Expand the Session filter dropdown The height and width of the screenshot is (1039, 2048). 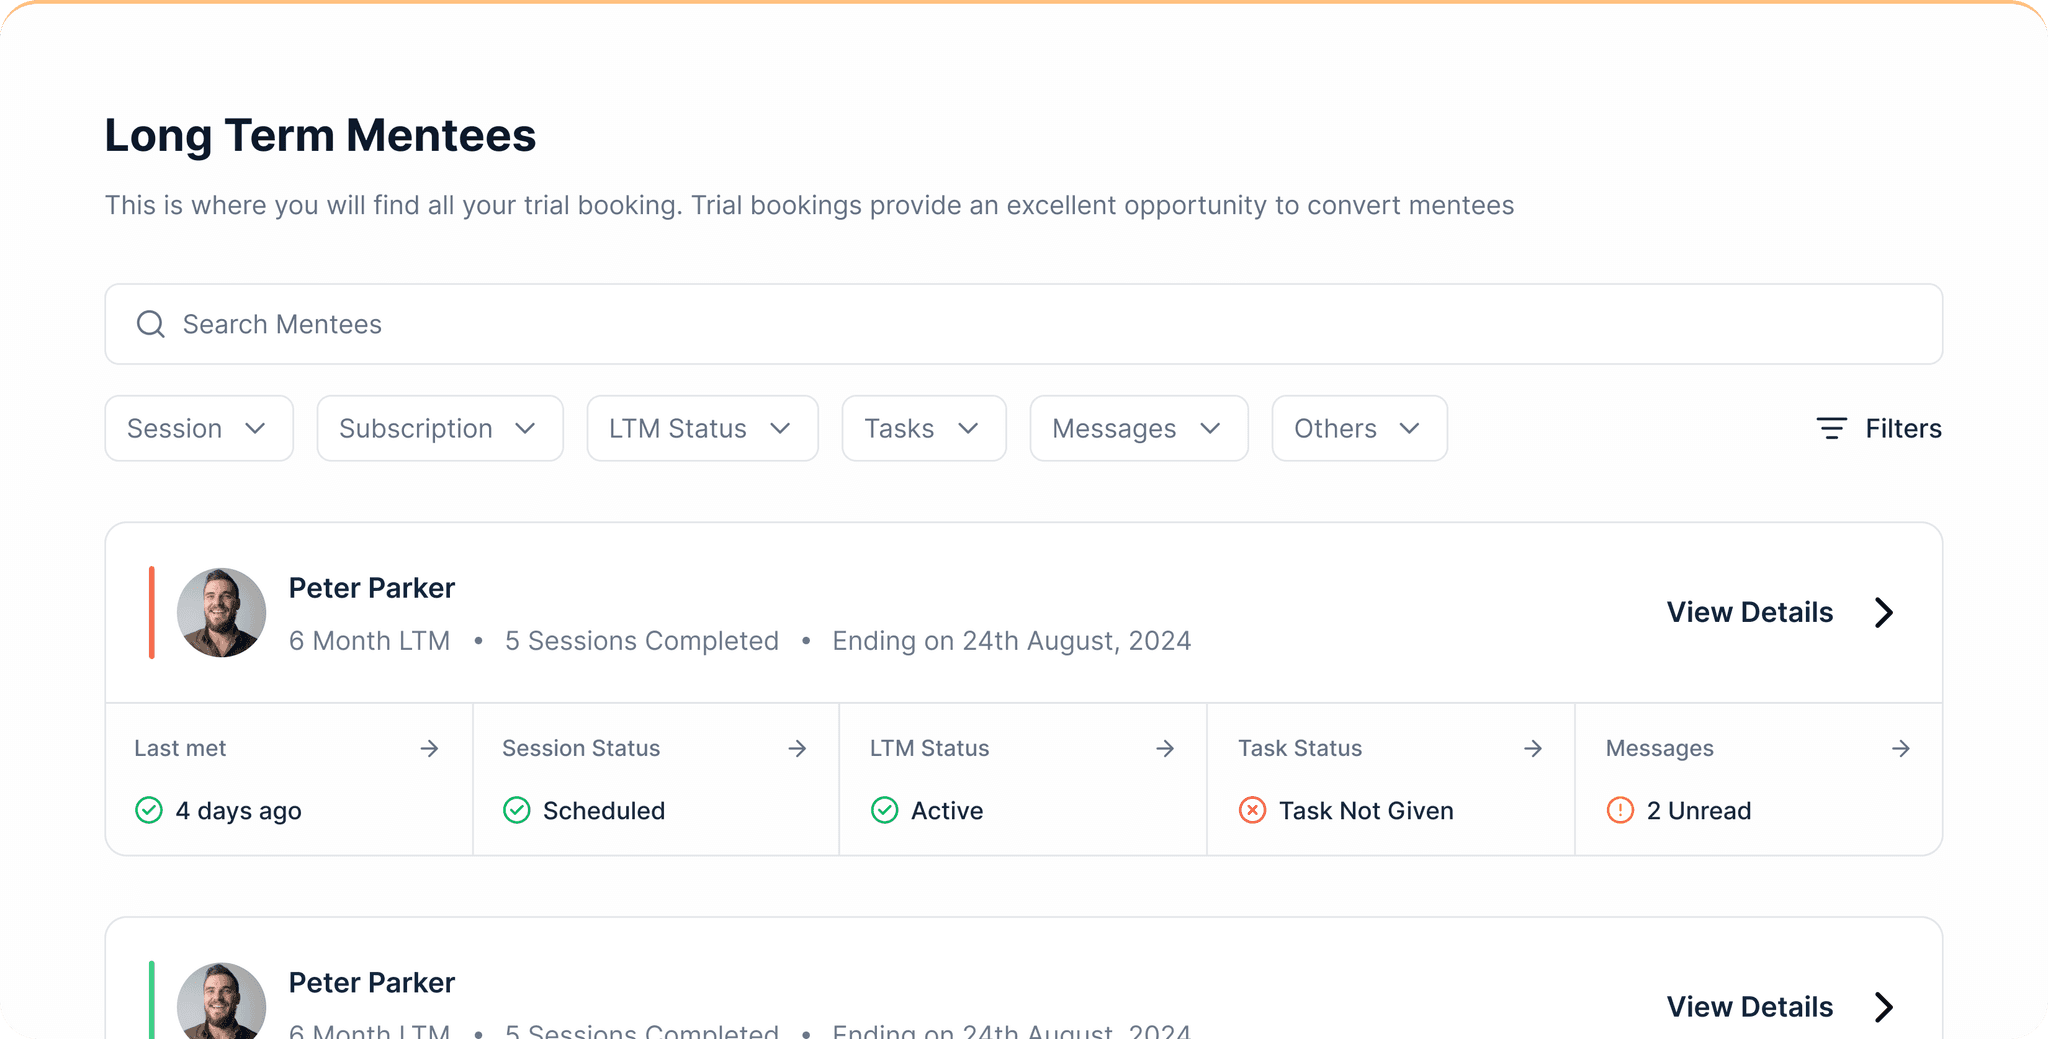pos(199,428)
